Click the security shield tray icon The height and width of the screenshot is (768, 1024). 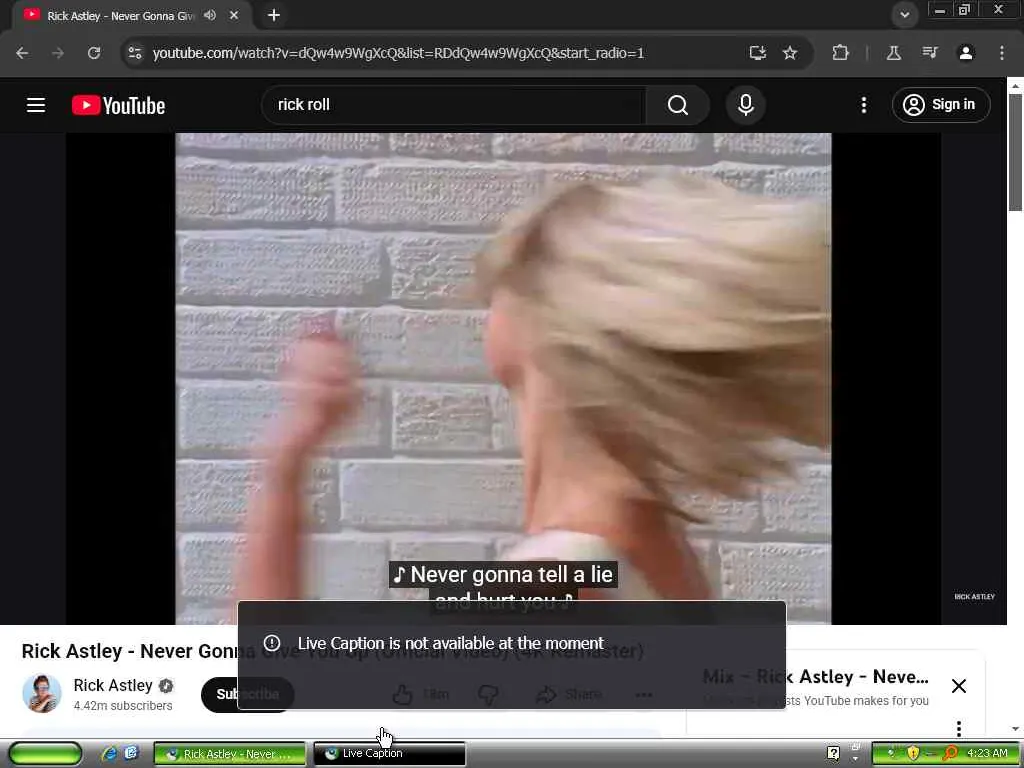[913, 754]
